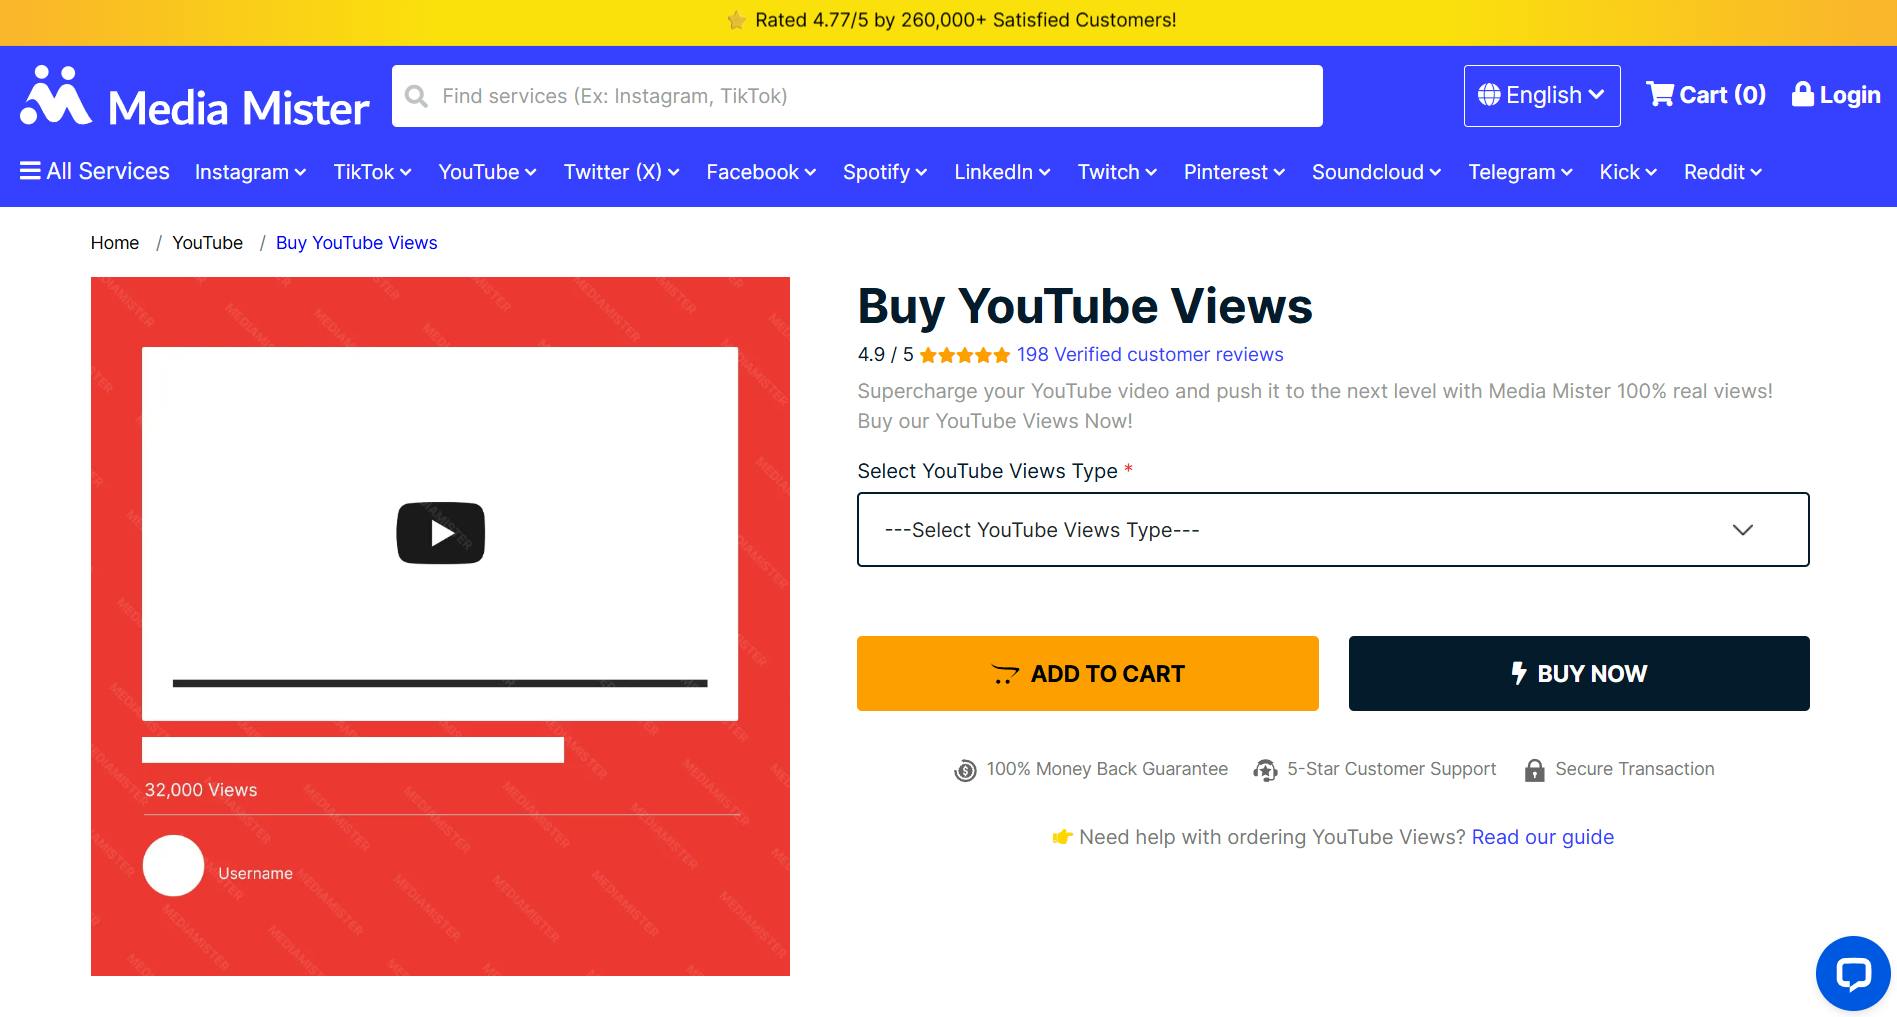Click the Login padlock icon

click(x=1802, y=94)
